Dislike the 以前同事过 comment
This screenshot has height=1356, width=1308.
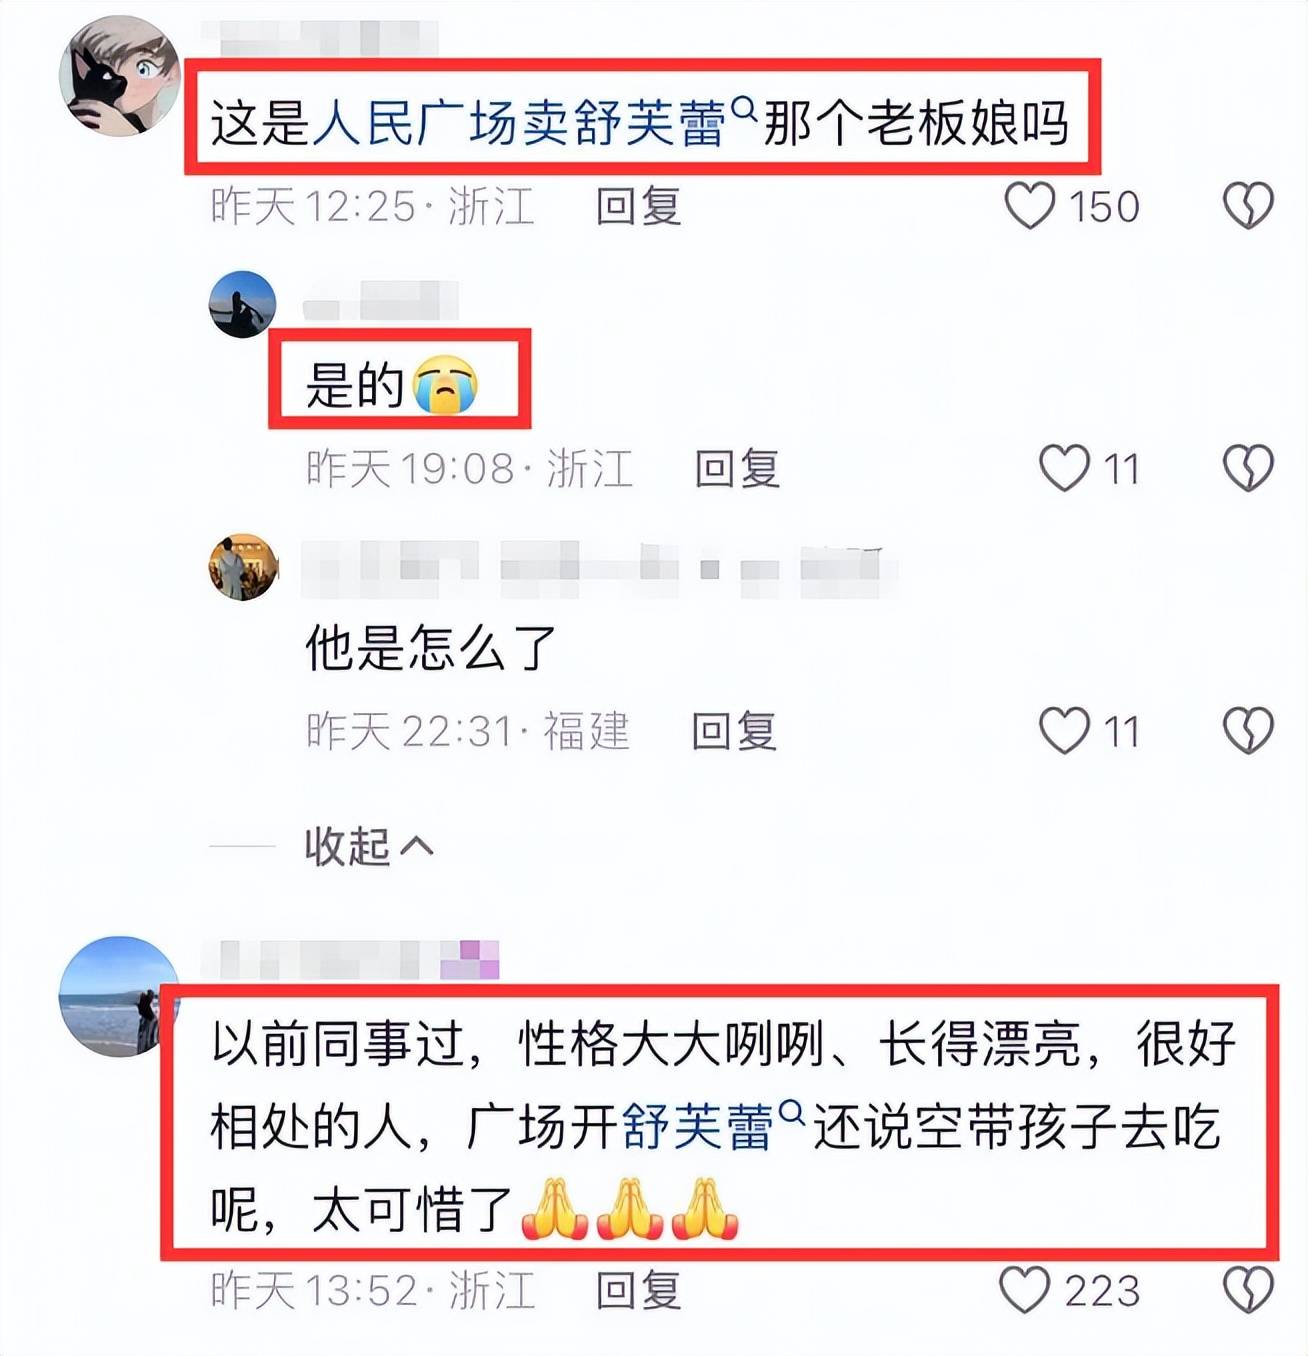[x=1248, y=1290]
